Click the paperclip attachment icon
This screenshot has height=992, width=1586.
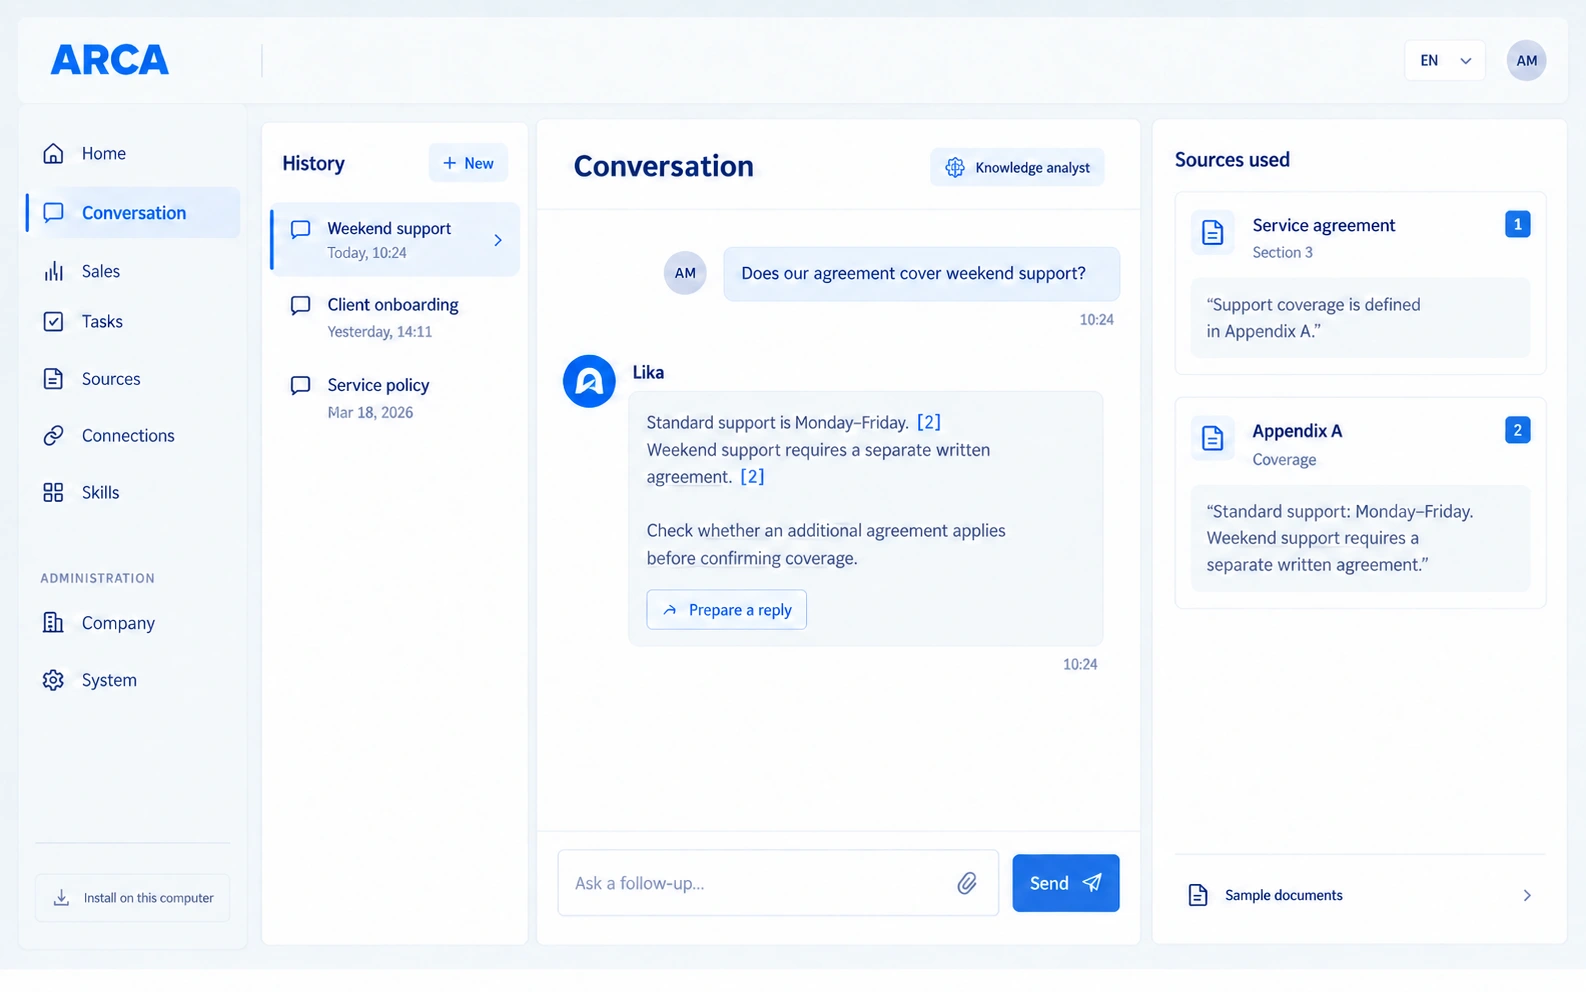pyautogui.click(x=966, y=883)
